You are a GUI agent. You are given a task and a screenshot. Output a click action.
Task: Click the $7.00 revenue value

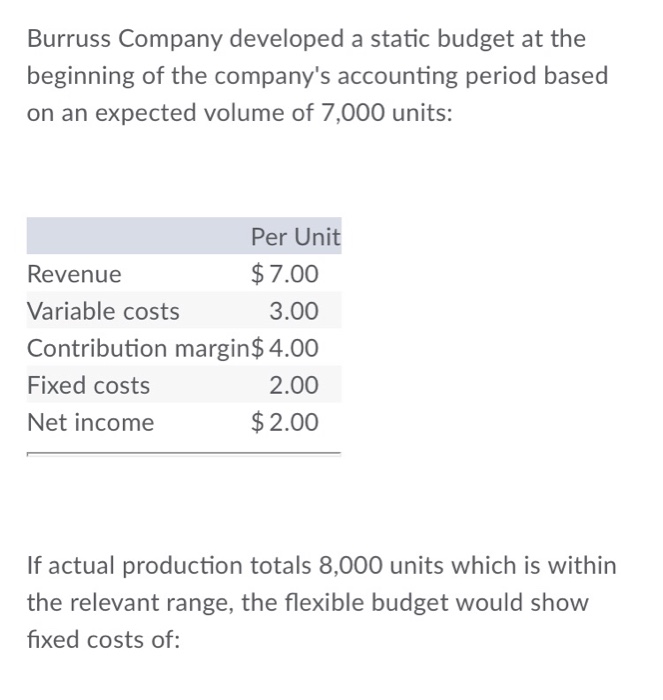pyautogui.click(x=284, y=274)
